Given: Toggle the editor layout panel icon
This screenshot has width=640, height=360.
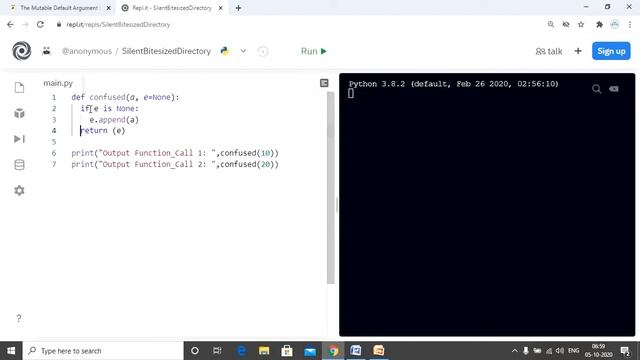Looking at the screenshot, I should click(x=324, y=83).
